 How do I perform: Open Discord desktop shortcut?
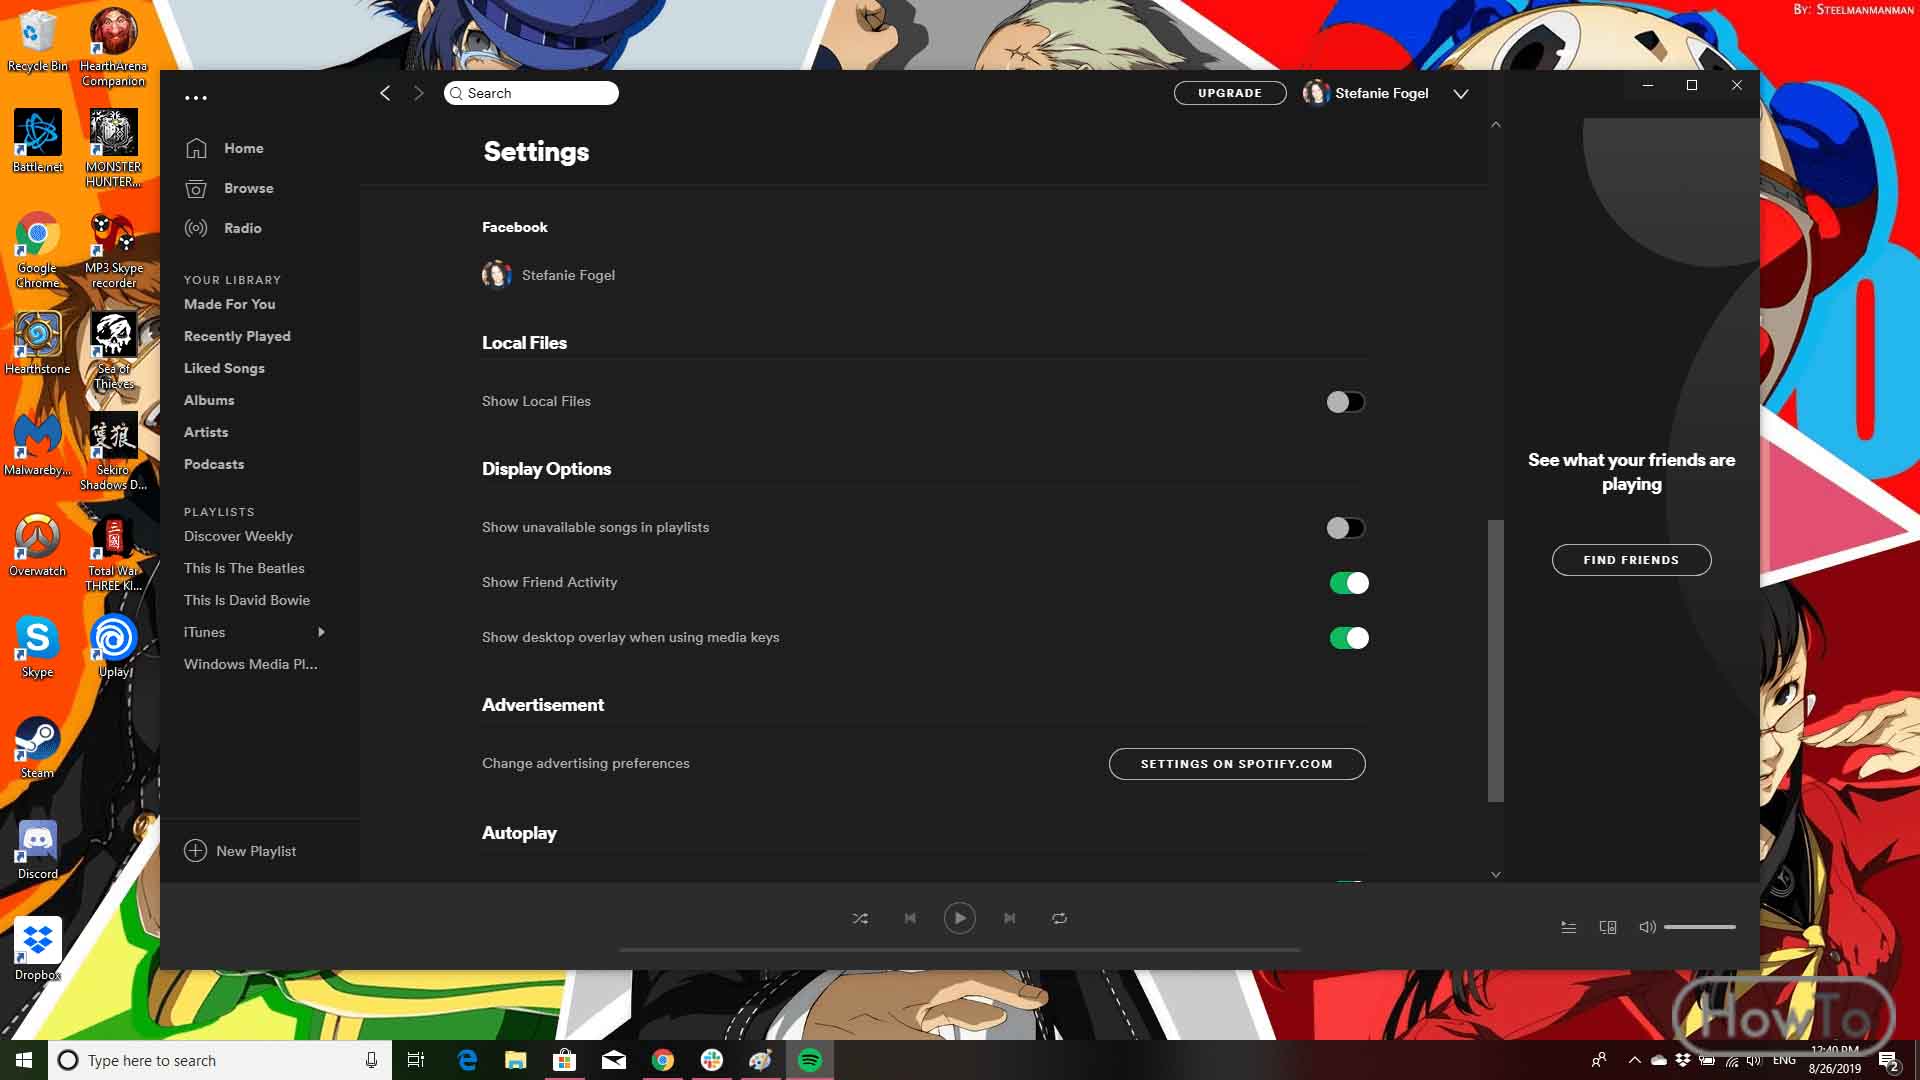pos(38,850)
